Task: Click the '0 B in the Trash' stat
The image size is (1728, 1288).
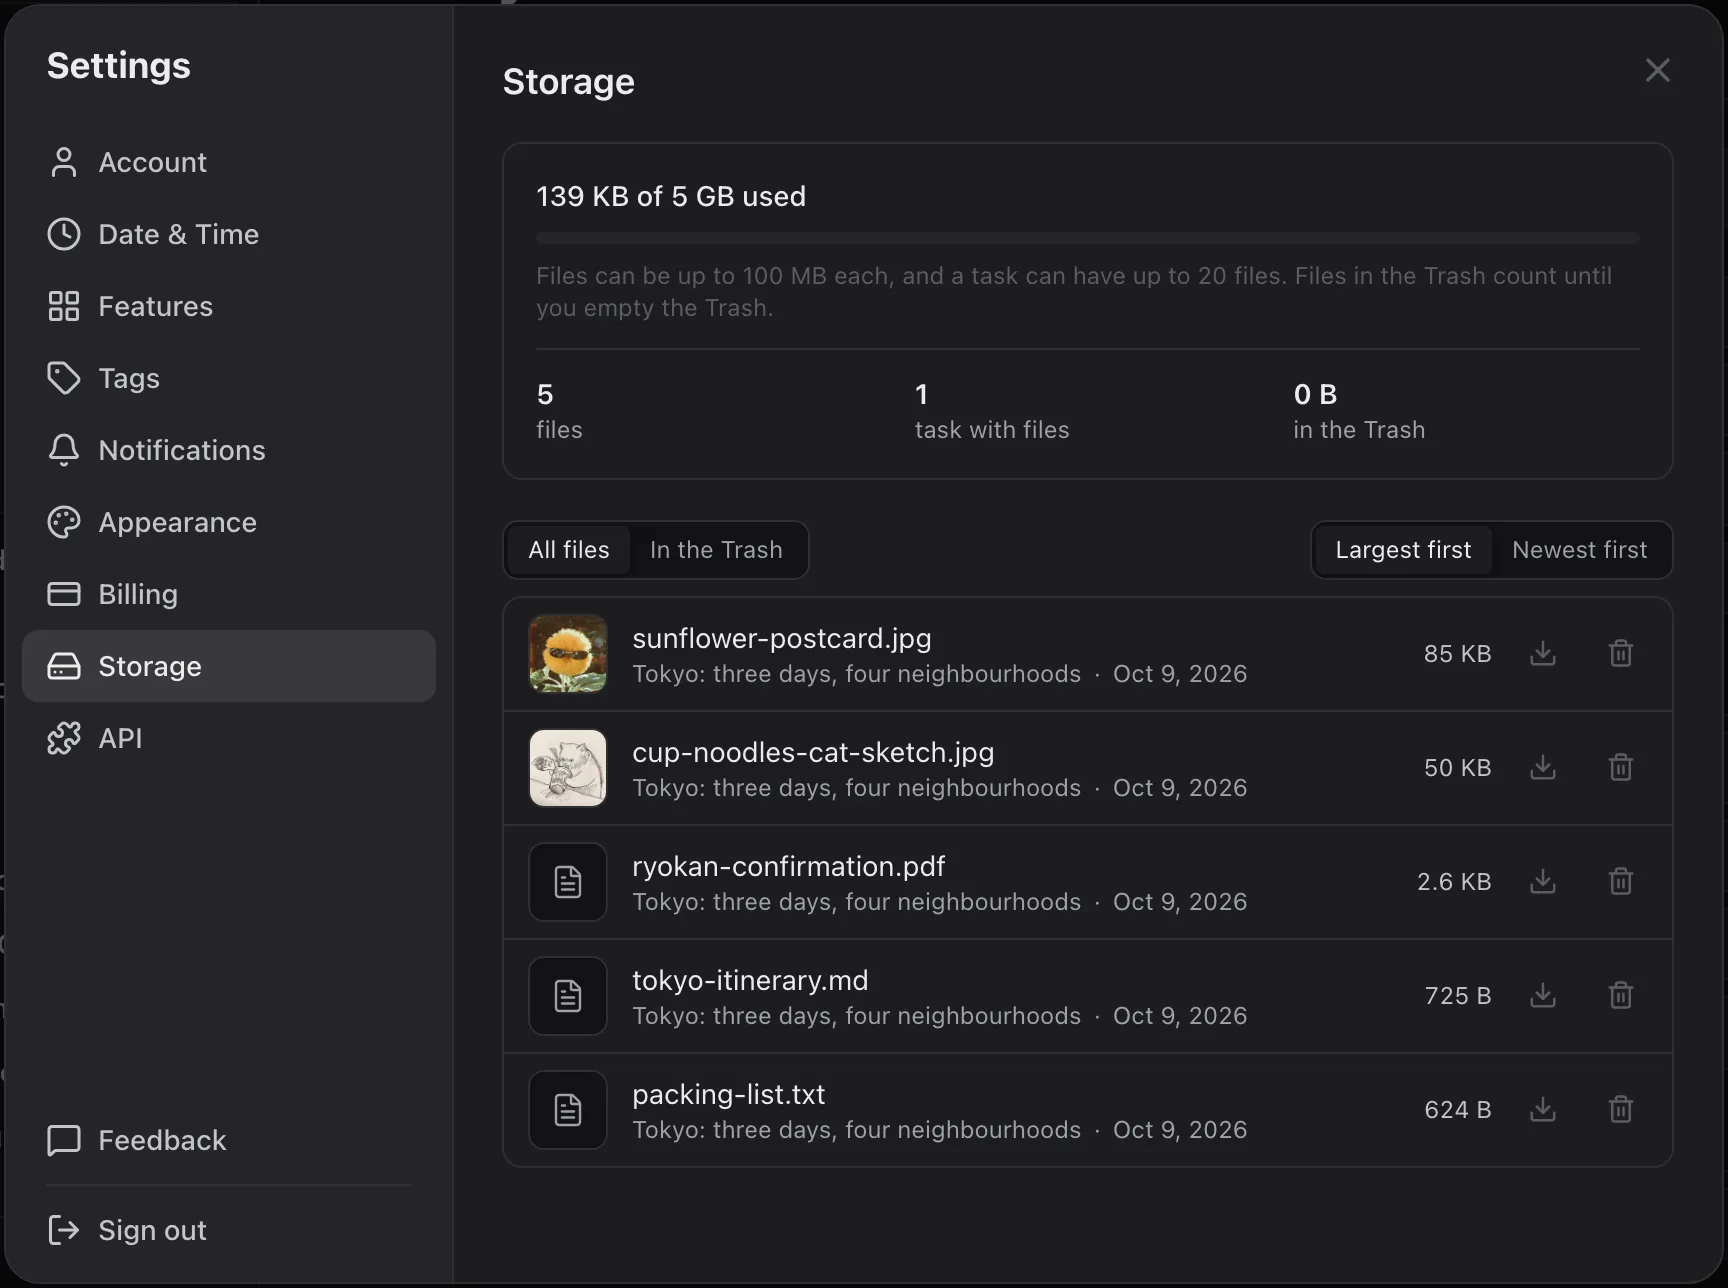Action: click(x=1359, y=411)
